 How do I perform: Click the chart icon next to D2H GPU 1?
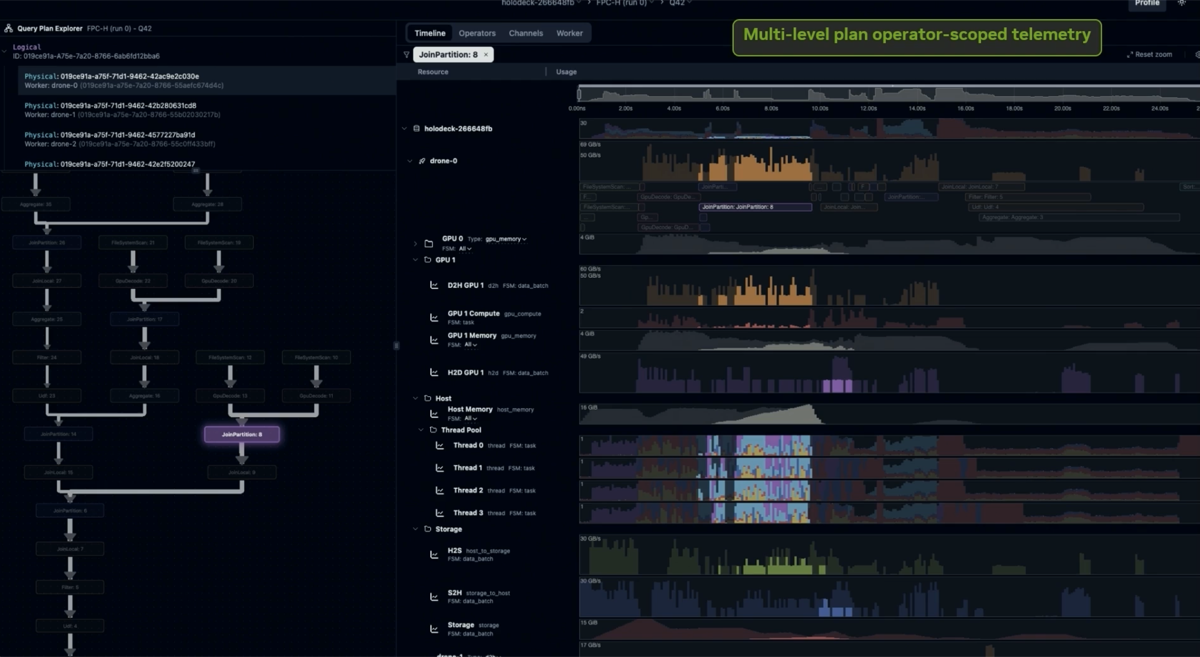[x=434, y=286]
